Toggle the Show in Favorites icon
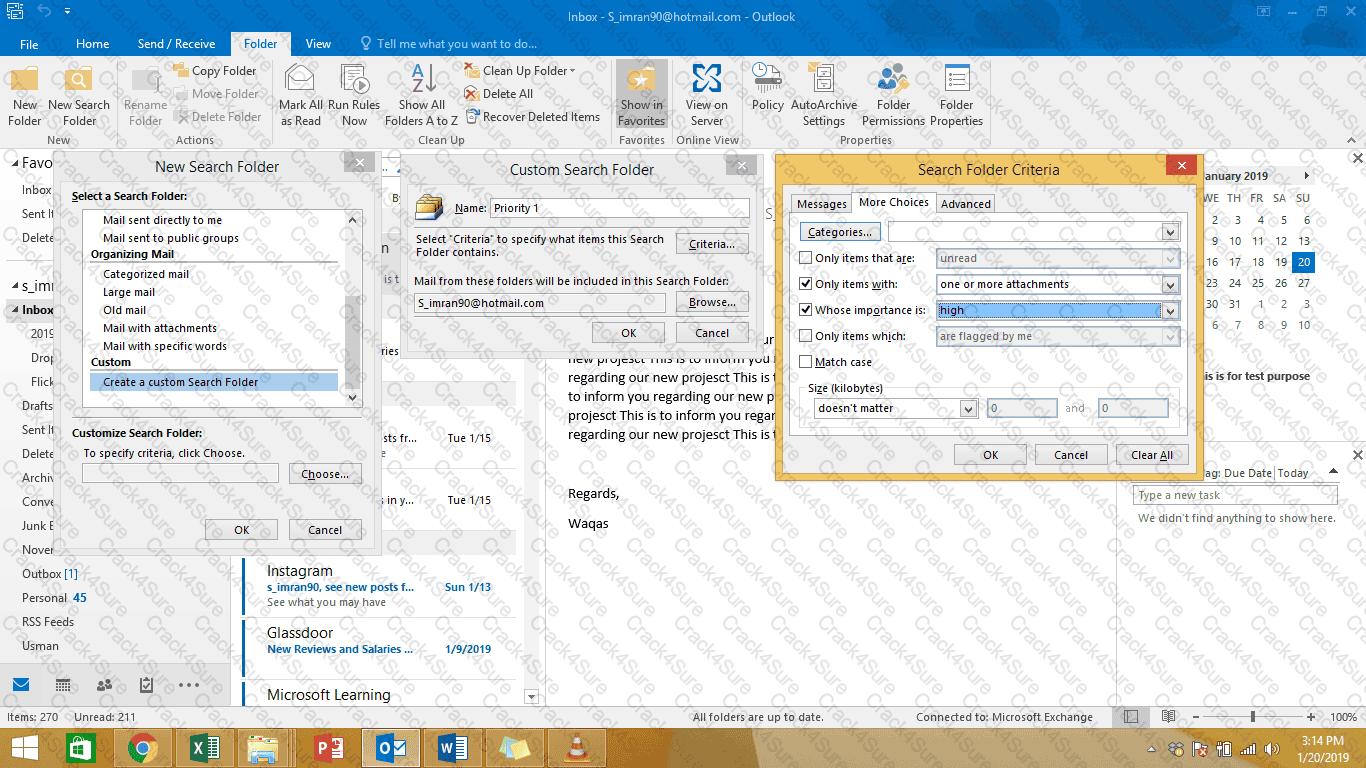 [x=641, y=80]
